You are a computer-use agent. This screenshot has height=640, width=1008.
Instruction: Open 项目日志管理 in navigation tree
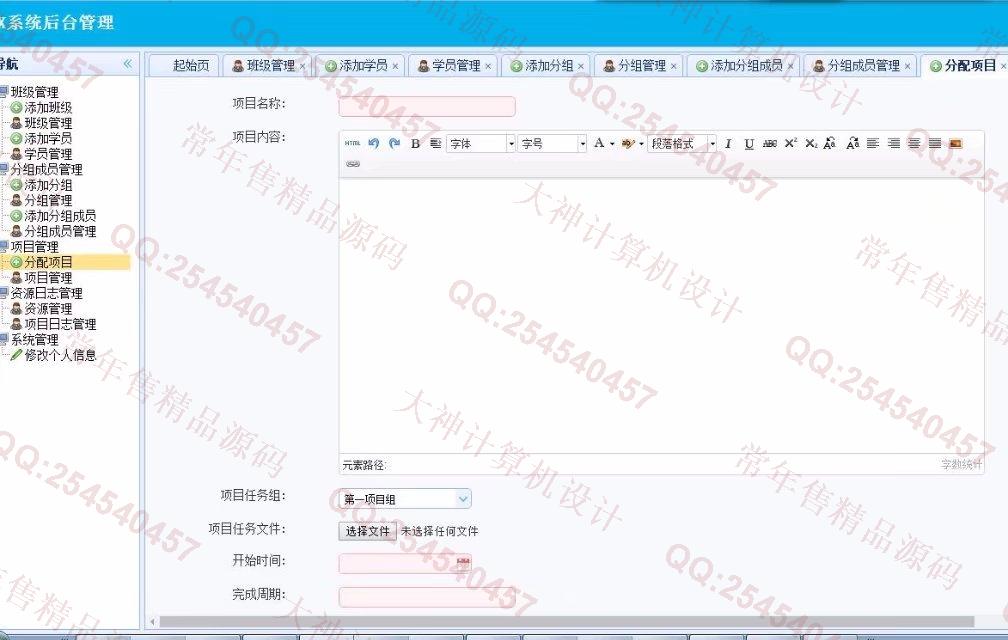click(60, 324)
